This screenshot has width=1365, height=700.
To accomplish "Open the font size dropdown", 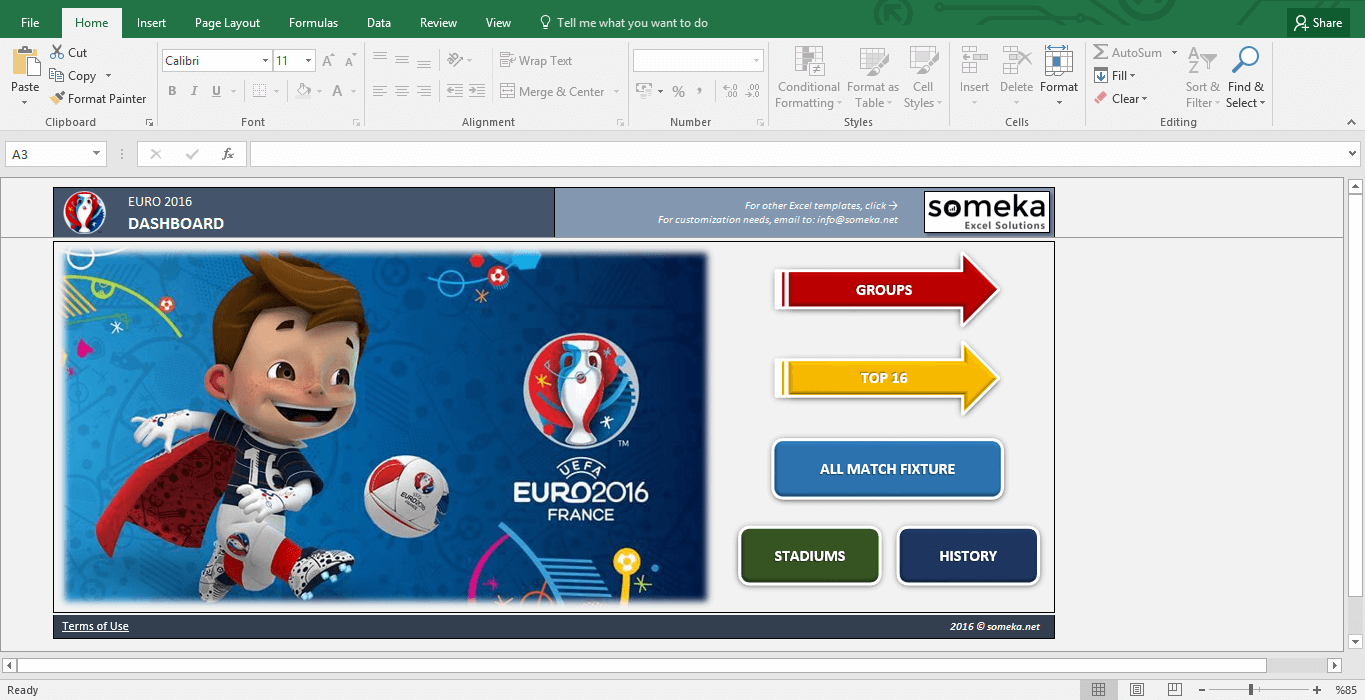I will 308,61.
